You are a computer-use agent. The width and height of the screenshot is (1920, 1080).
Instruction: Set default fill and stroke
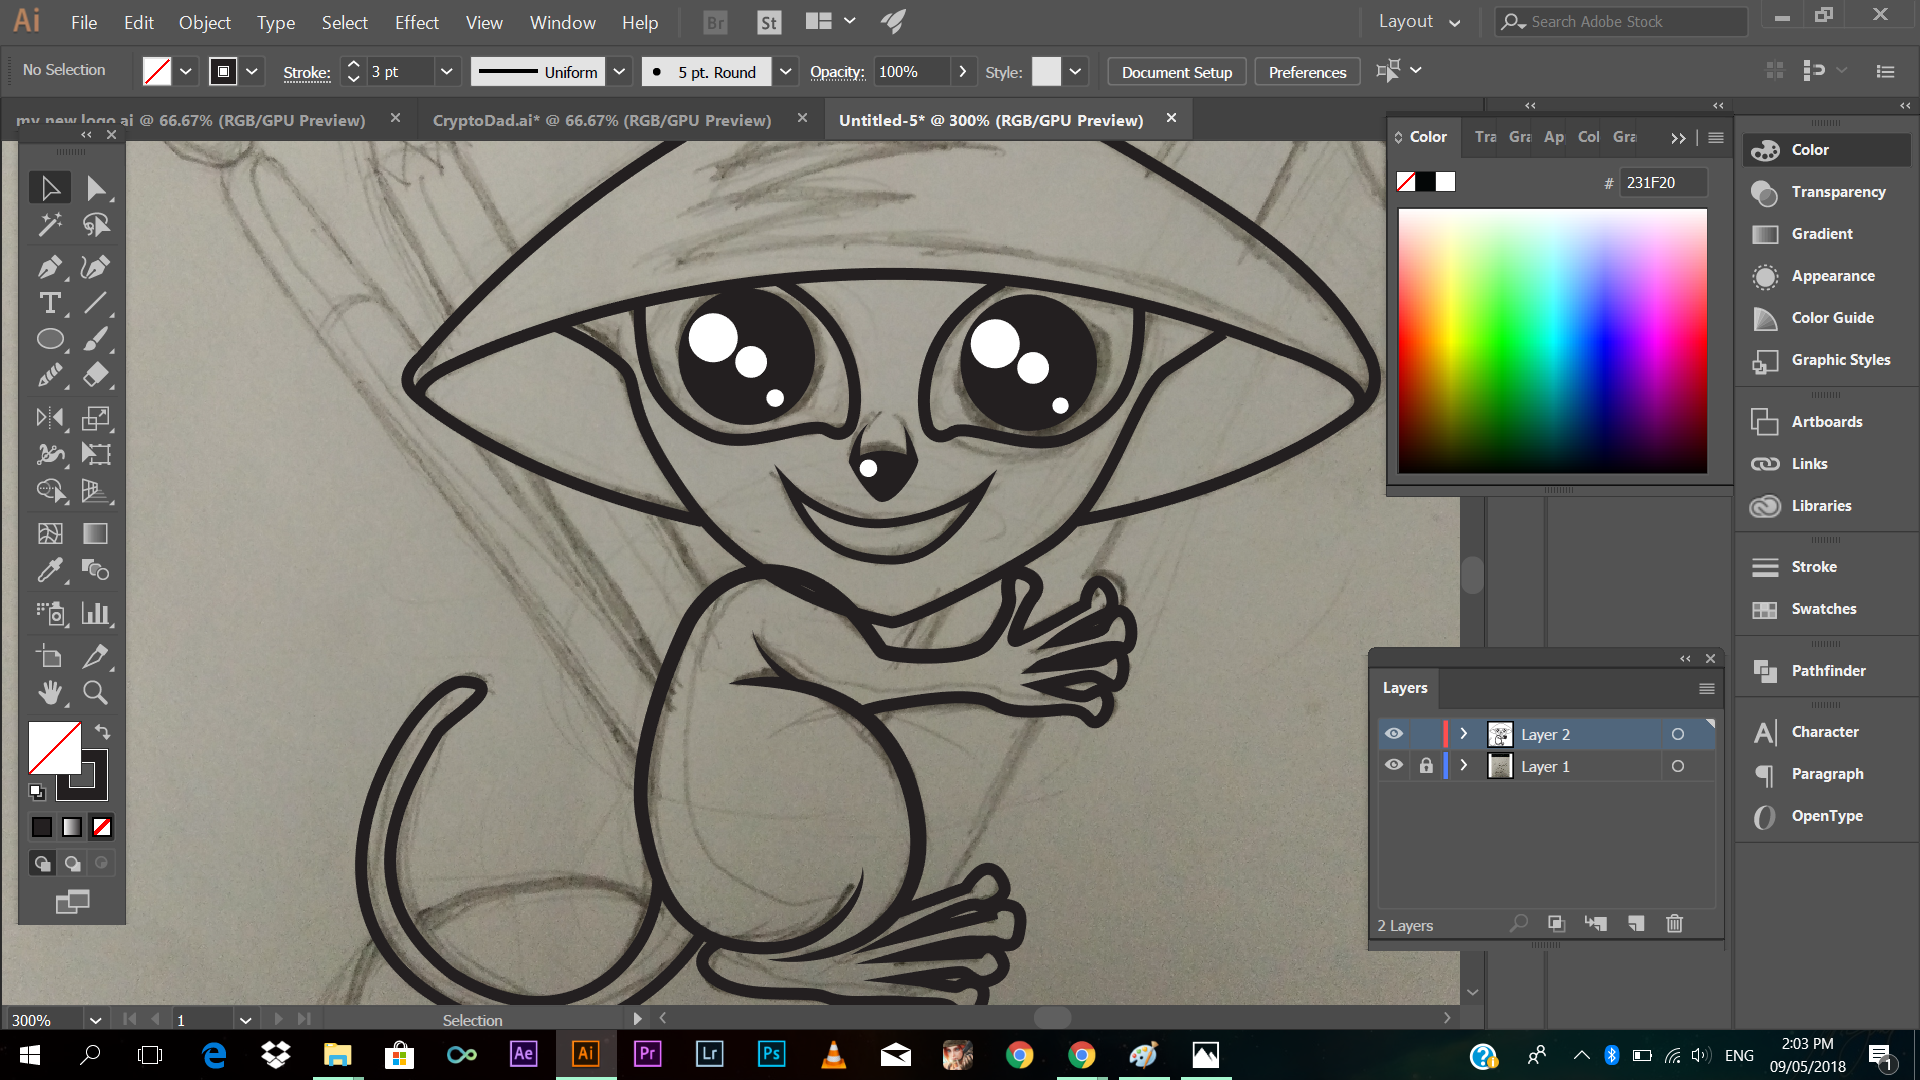[37, 792]
